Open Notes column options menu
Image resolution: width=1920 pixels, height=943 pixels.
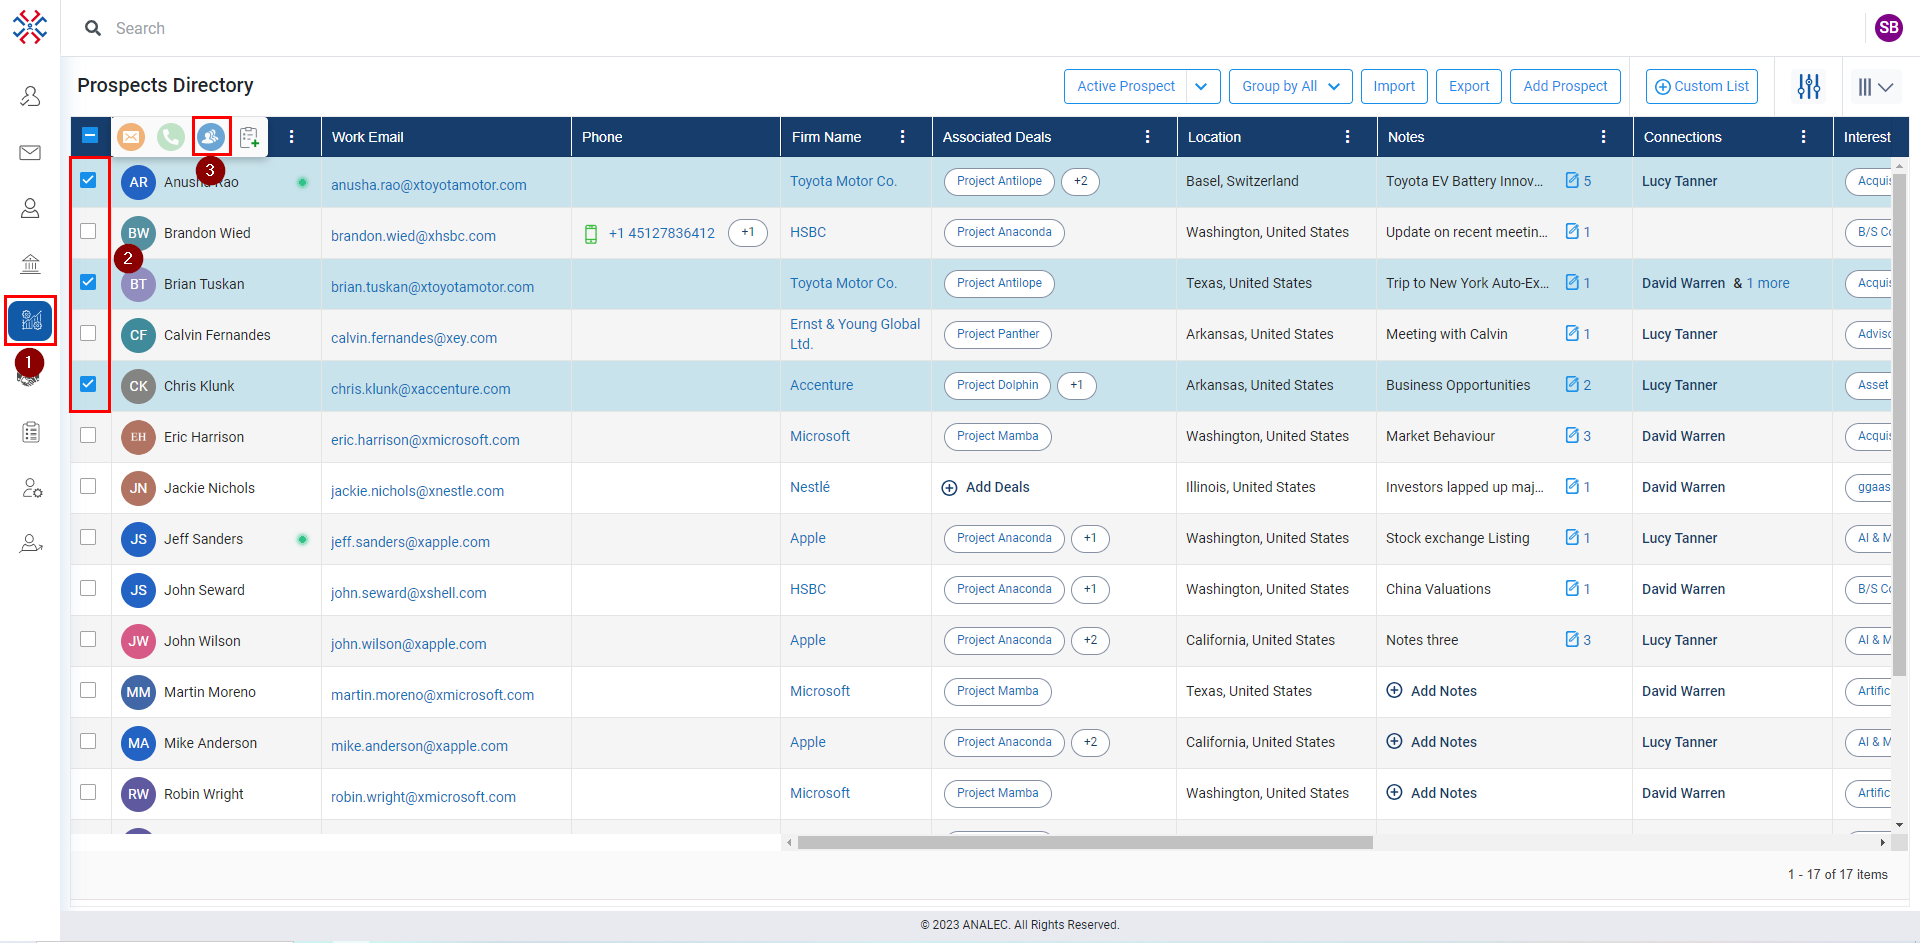point(1603,137)
